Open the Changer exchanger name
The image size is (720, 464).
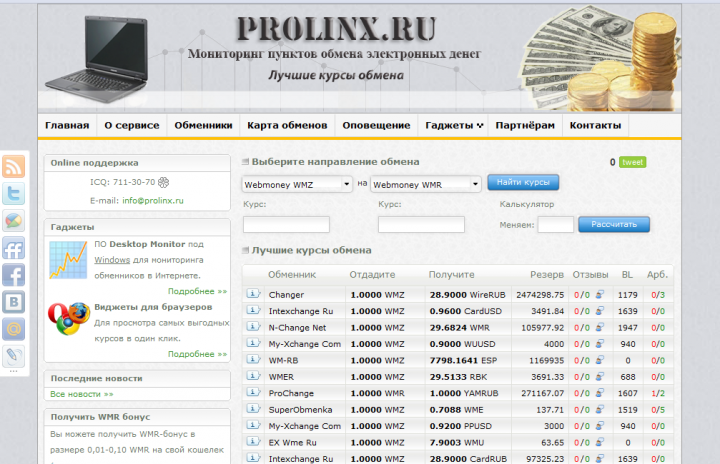click(286, 295)
